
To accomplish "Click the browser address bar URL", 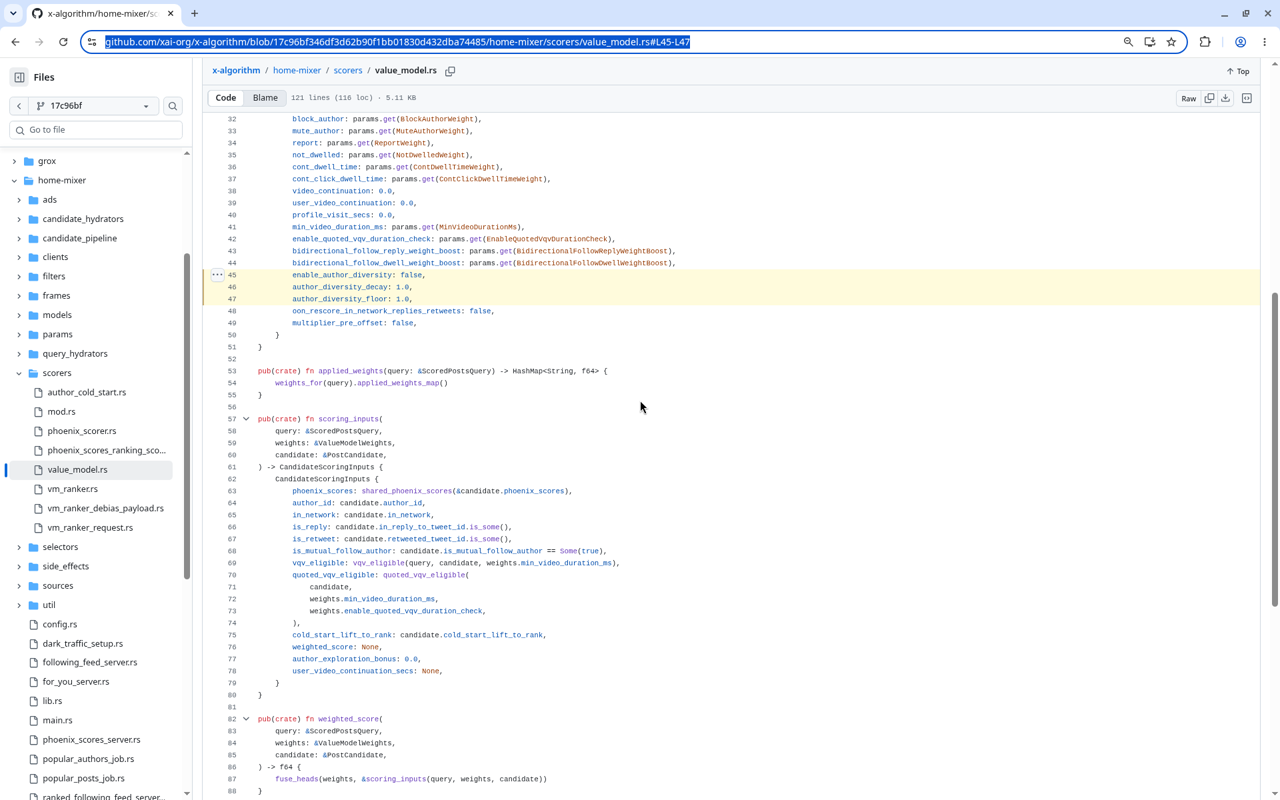I will coord(398,42).
